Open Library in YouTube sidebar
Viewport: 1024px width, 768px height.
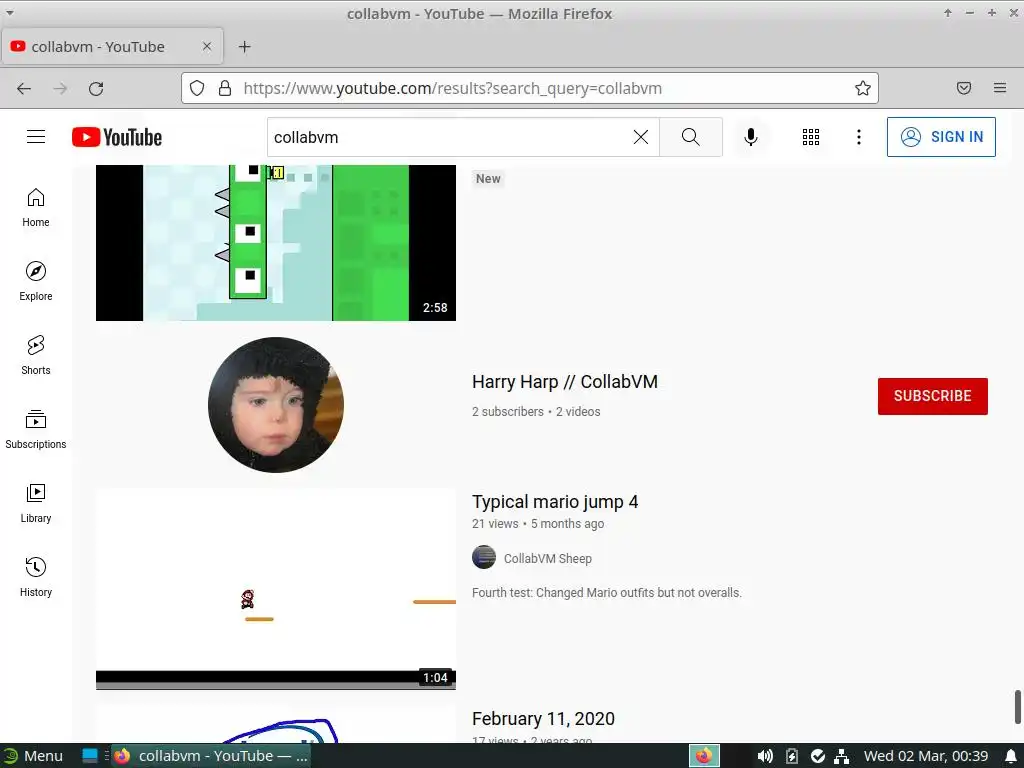click(36, 504)
